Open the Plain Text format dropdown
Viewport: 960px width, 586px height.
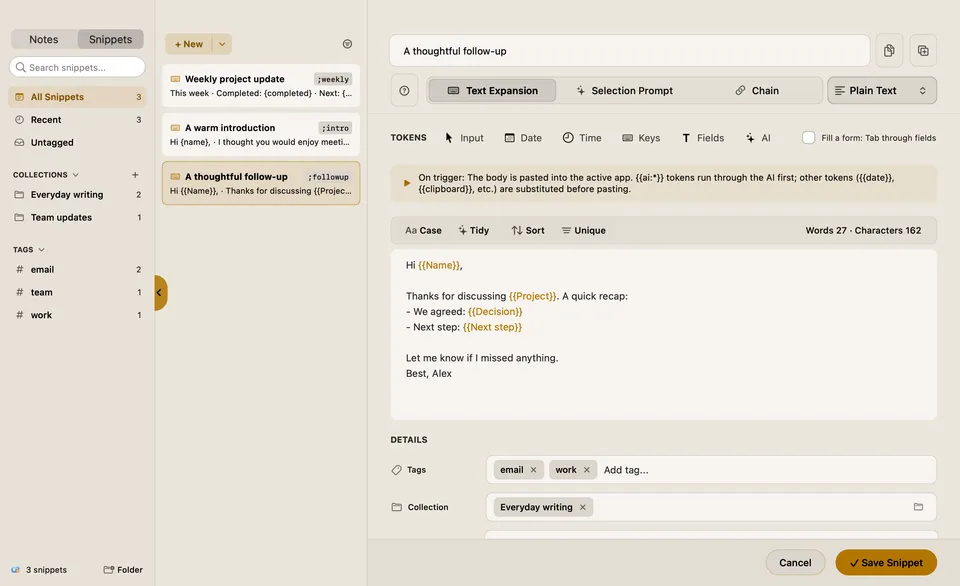pyautogui.click(x=882, y=91)
